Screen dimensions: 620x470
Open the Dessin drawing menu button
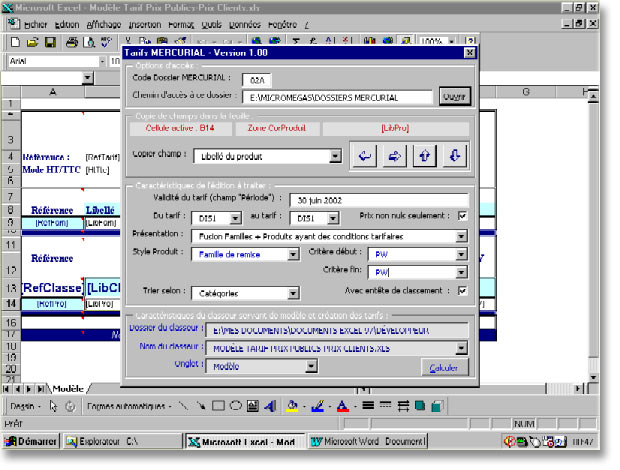[25, 406]
